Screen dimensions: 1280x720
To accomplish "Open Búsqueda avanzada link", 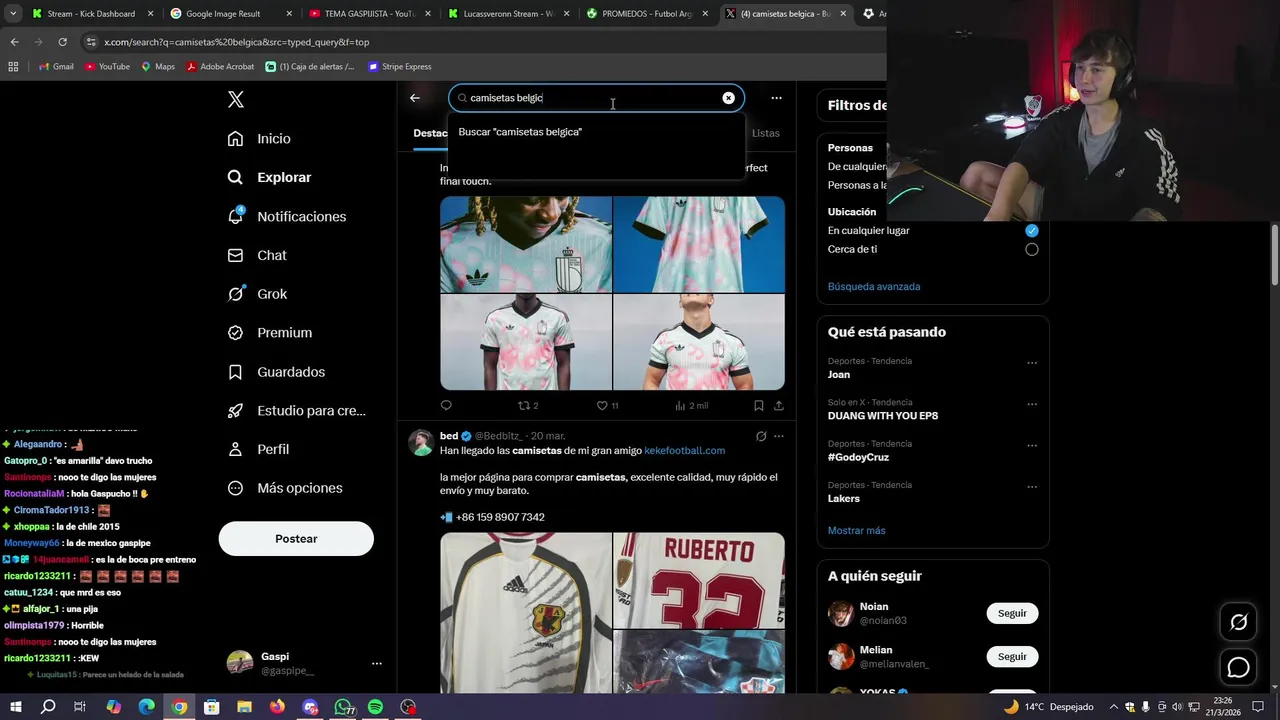I will (874, 287).
